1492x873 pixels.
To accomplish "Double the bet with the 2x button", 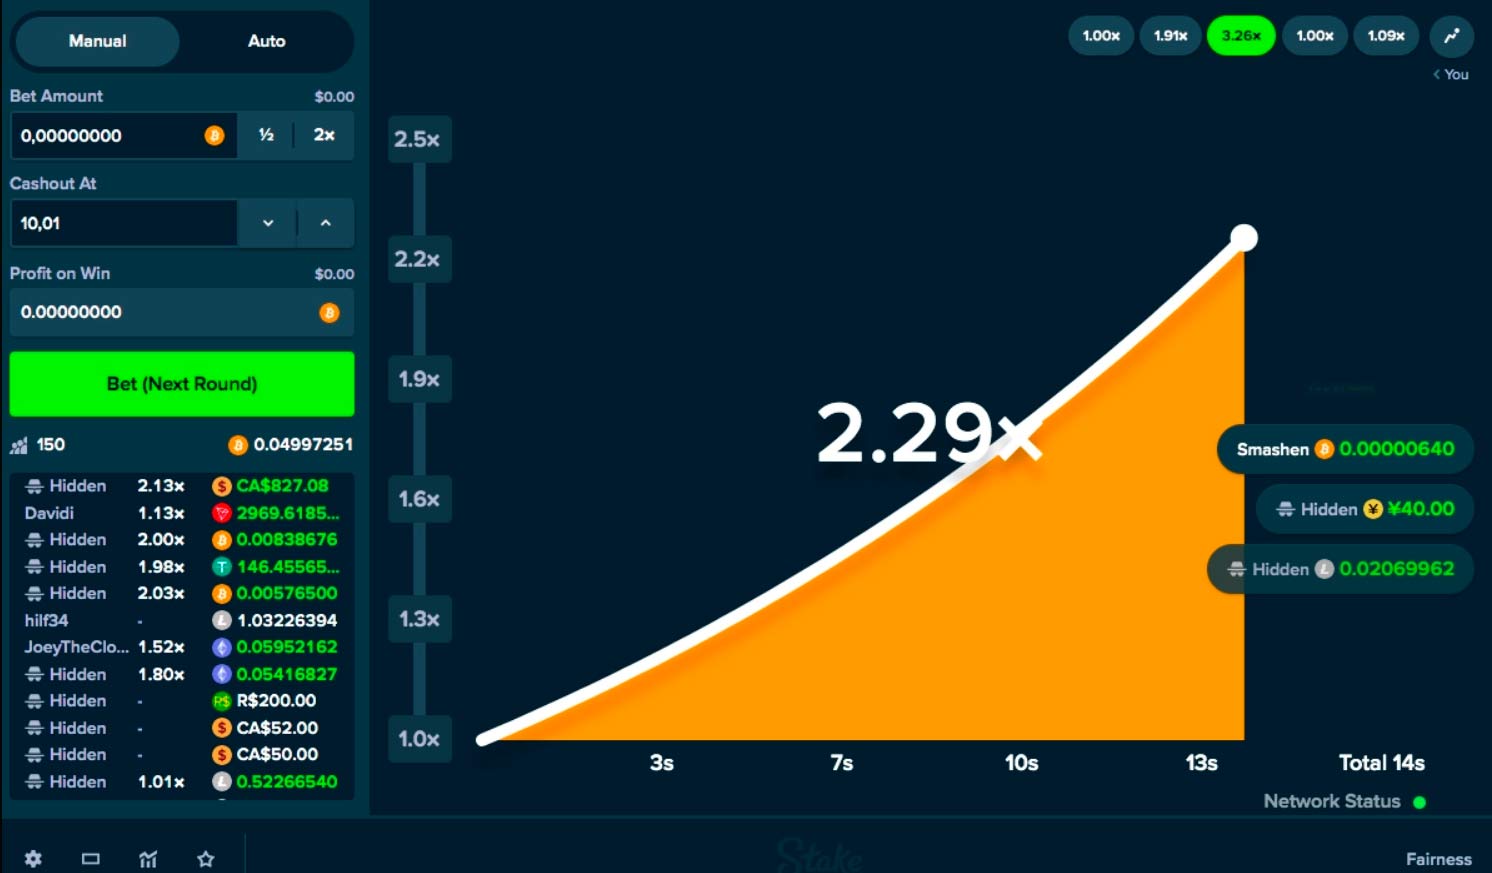I will coord(324,135).
